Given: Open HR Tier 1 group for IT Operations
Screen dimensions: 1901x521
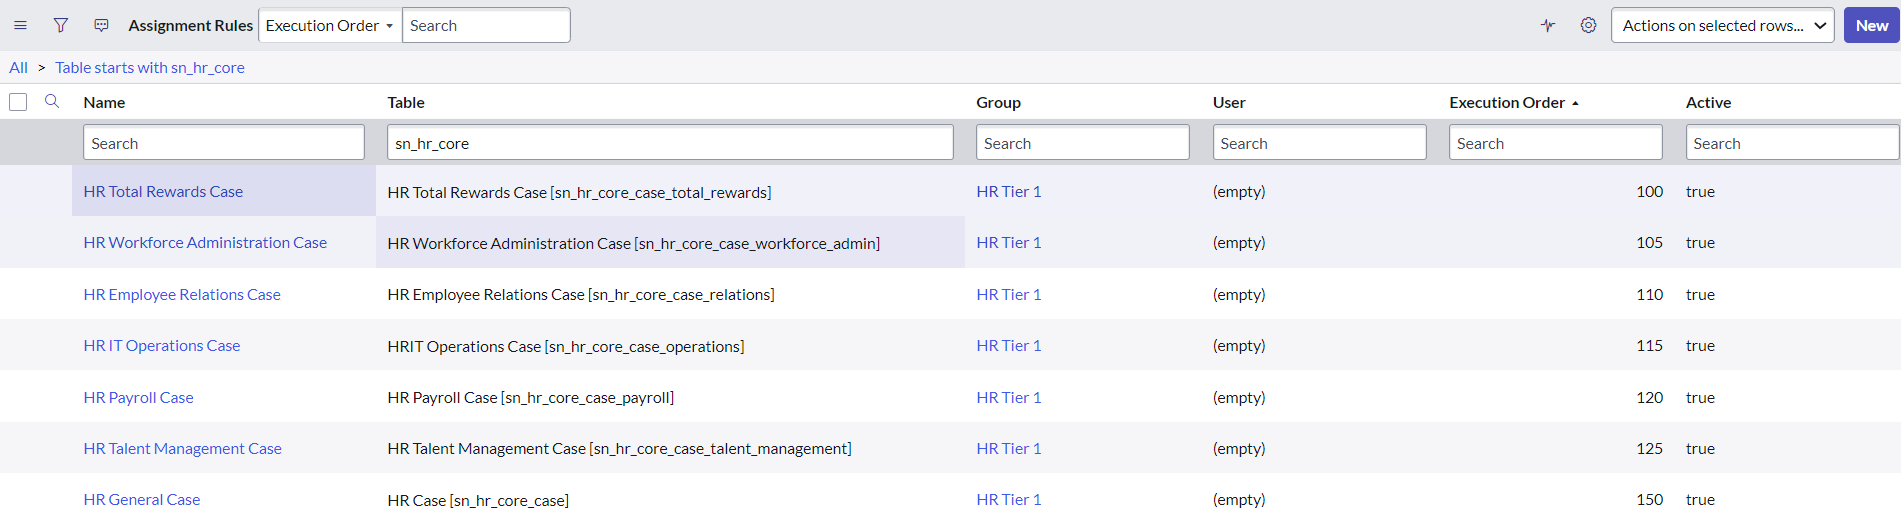Looking at the screenshot, I should point(1009,345).
